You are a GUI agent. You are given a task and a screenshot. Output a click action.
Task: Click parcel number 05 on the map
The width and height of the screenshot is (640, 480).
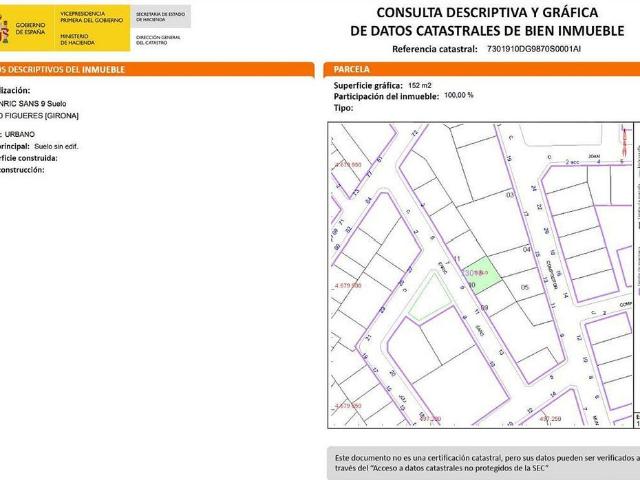523,285
